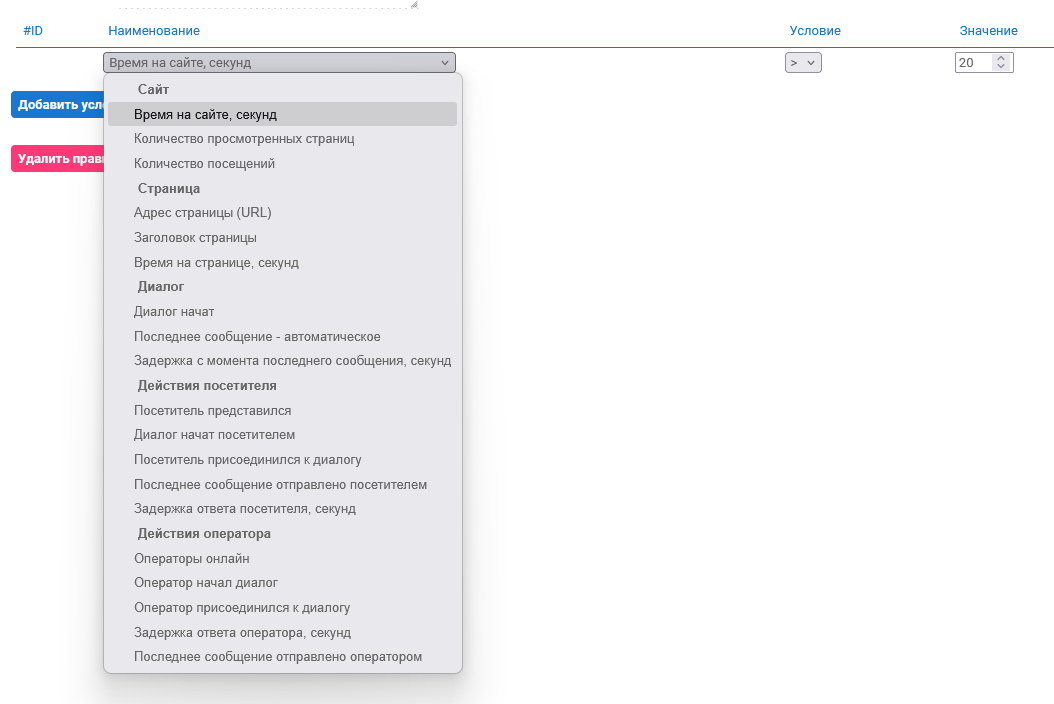This screenshot has height=704, width=1054.
Task: Choose 'Последнее сообщение отправлено оператором' option
Action: (x=278, y=657)
